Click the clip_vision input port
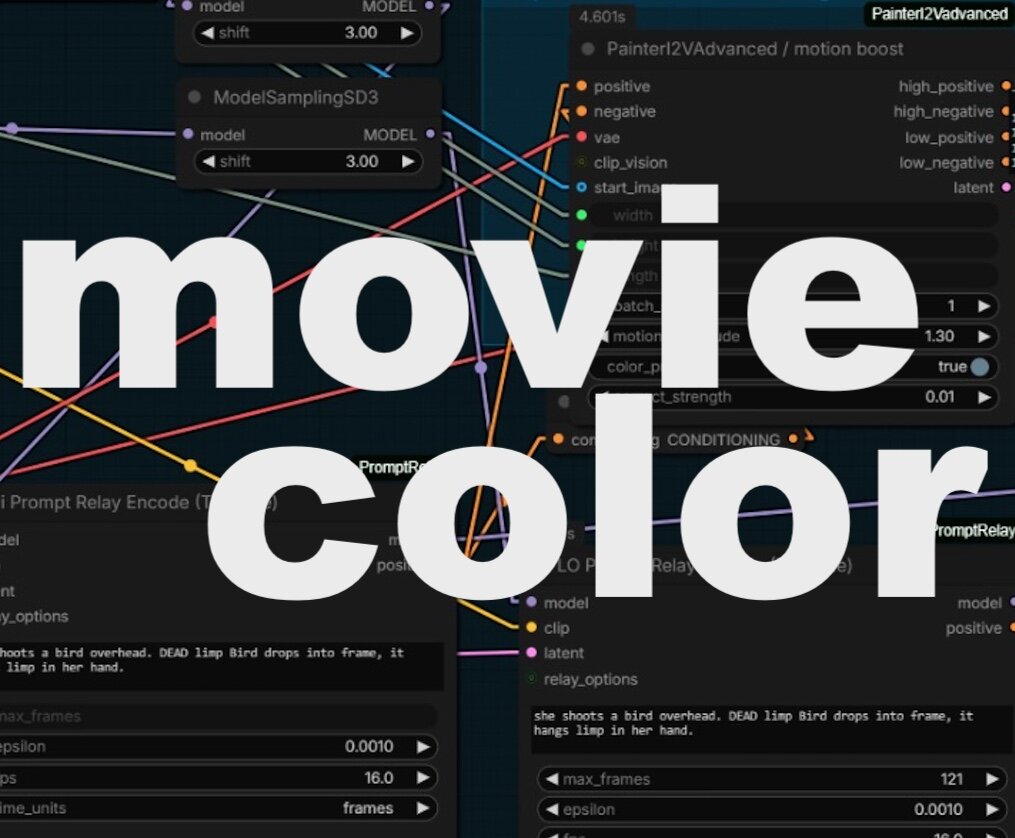The height and width of the screenshot is (838, 1015). (581, 162)
